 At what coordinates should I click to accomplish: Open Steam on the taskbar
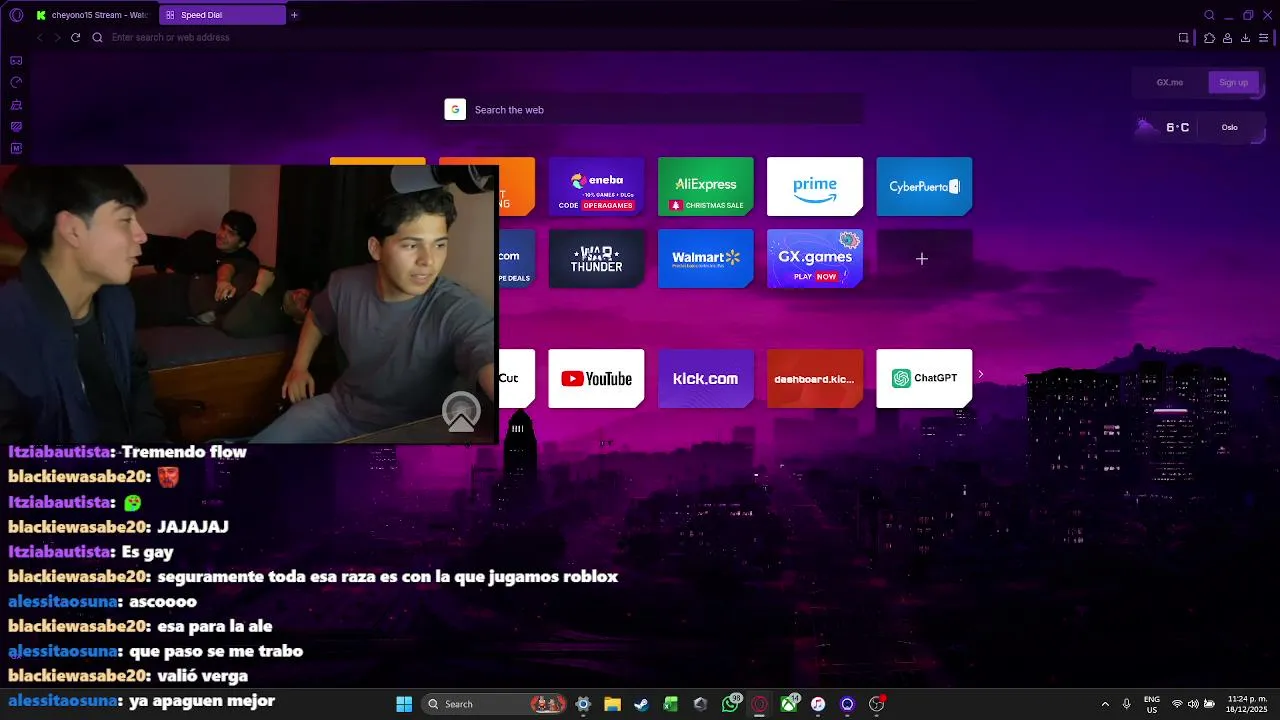[x=641, y=704]
